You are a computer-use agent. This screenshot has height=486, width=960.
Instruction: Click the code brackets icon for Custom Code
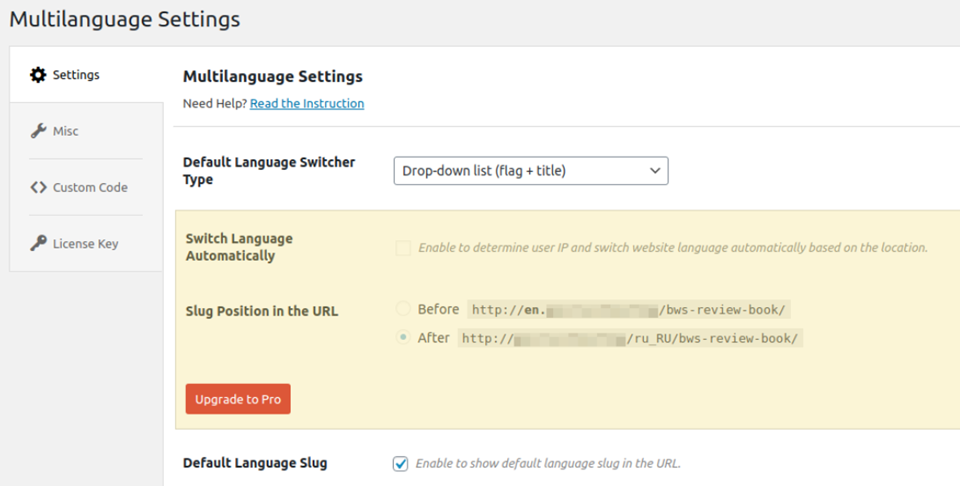pyautogui.click(x=38, y=187)
